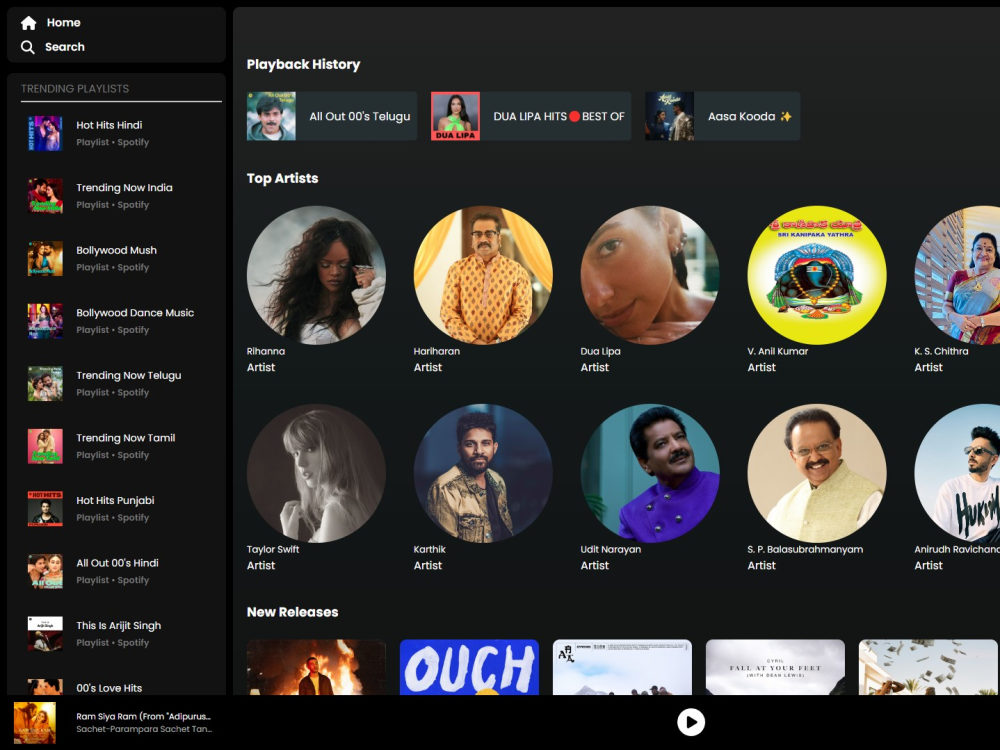Open Rihanna artist photo
This screenshot has width=1000, height=750.
coord(316,275)
